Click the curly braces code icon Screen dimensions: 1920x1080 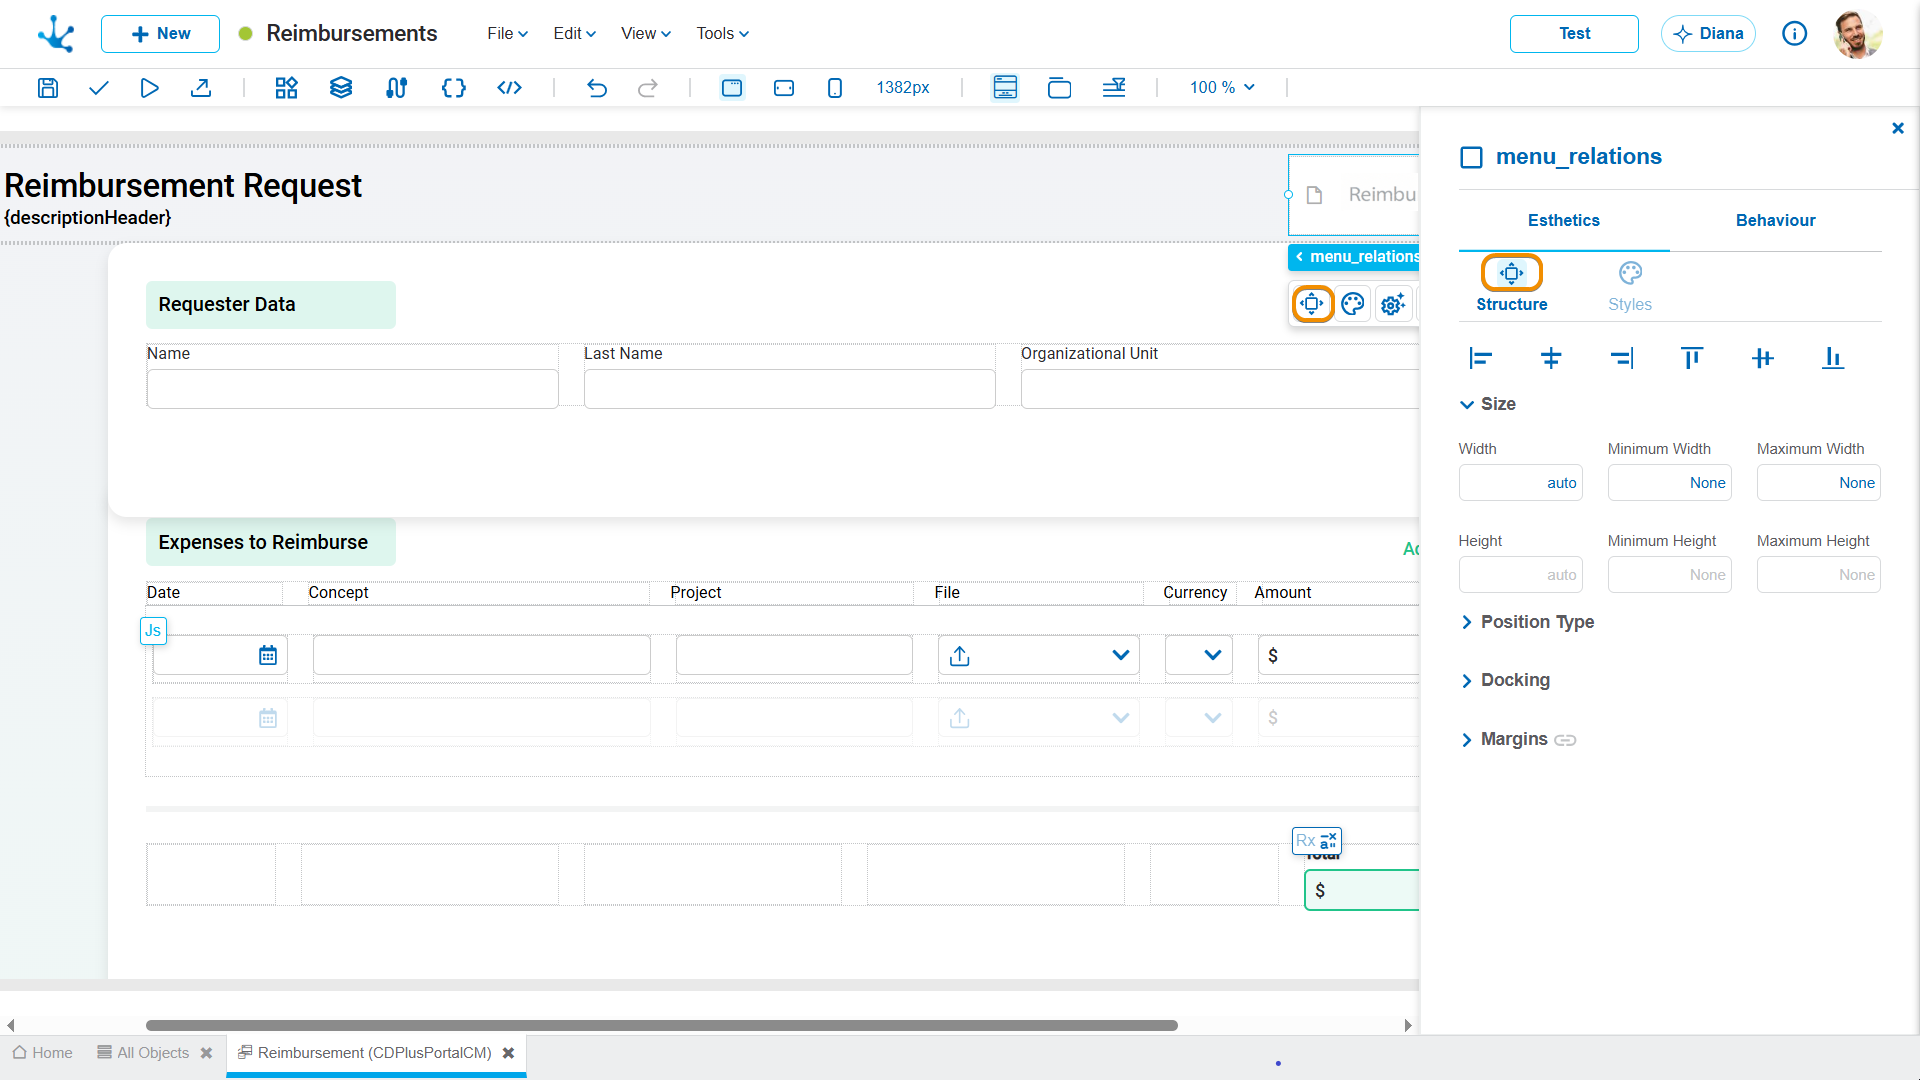[454, 88]
